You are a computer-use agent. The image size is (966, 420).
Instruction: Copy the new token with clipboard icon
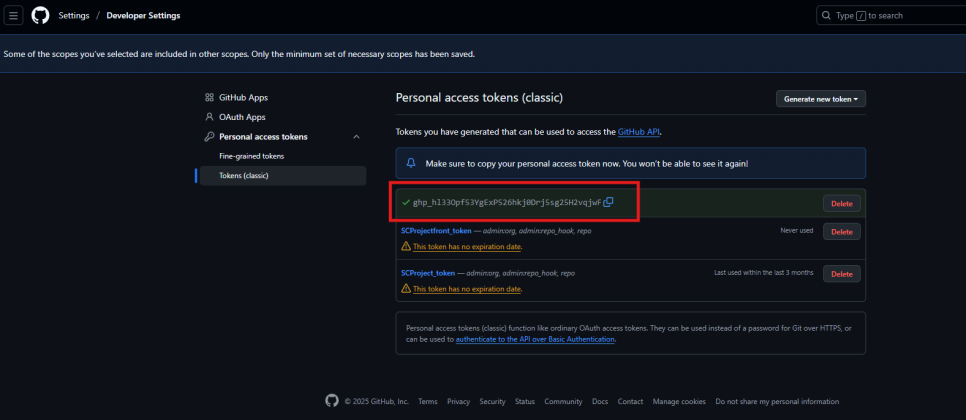tap(608, 202)
